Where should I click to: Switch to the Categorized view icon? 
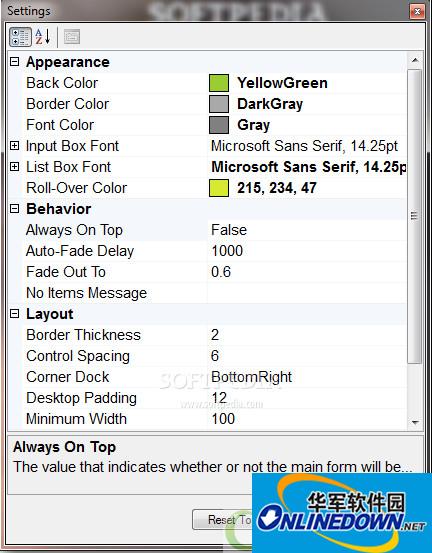point(20,37)
